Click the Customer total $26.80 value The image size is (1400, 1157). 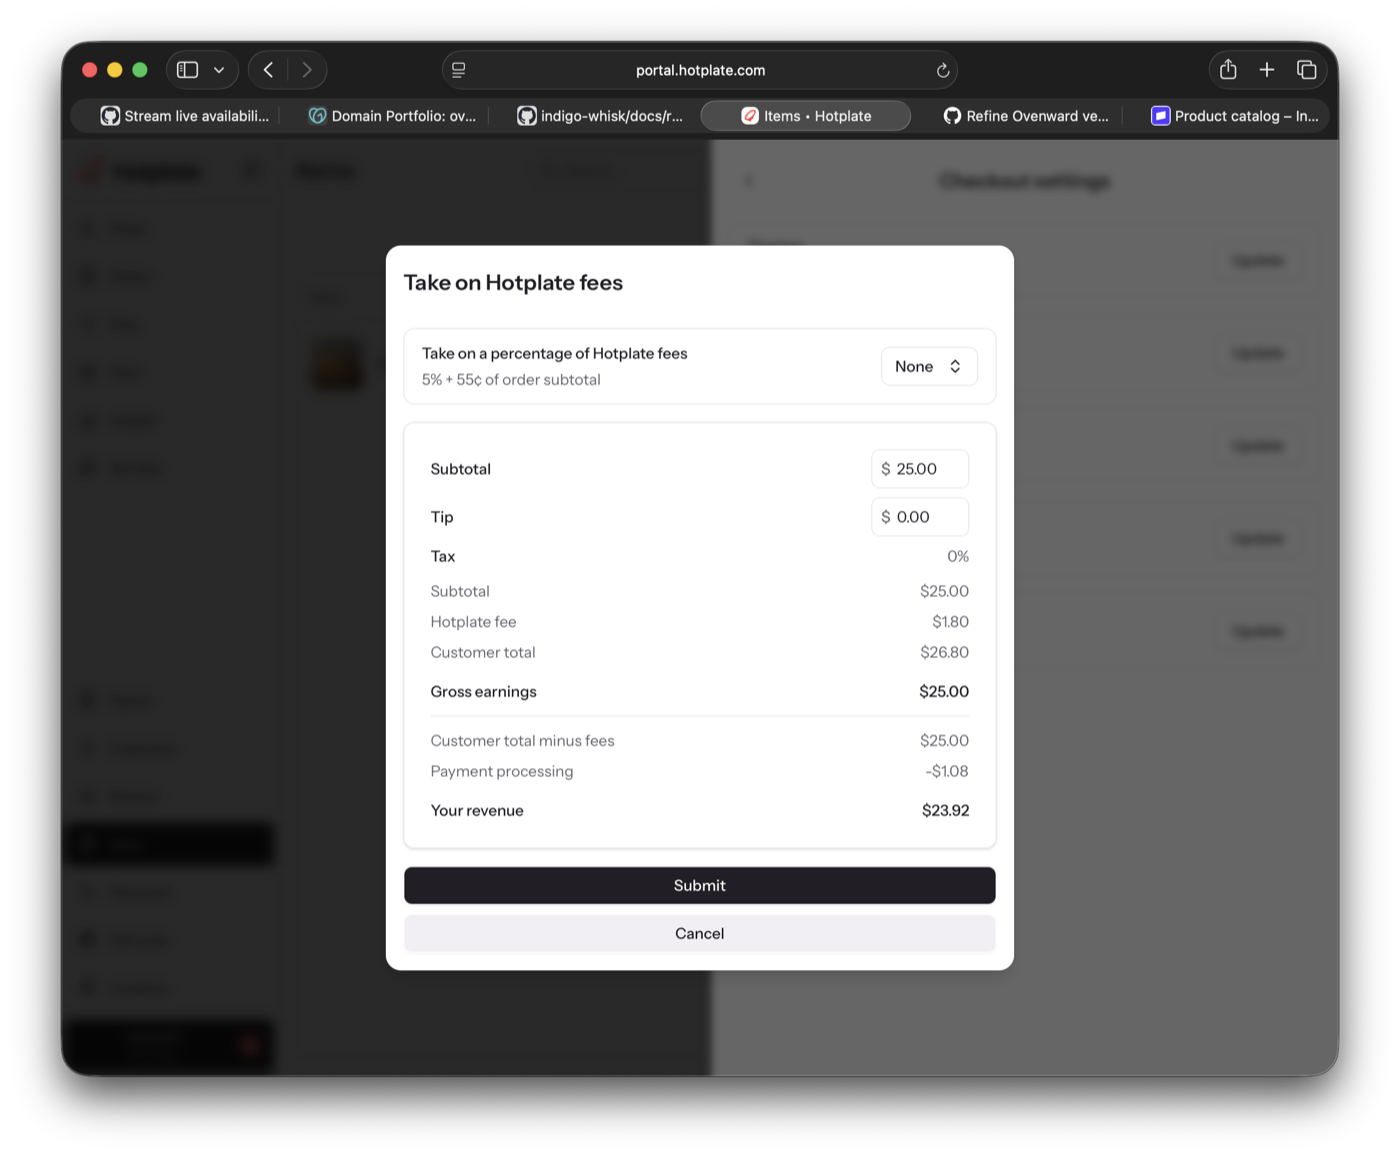944,652
